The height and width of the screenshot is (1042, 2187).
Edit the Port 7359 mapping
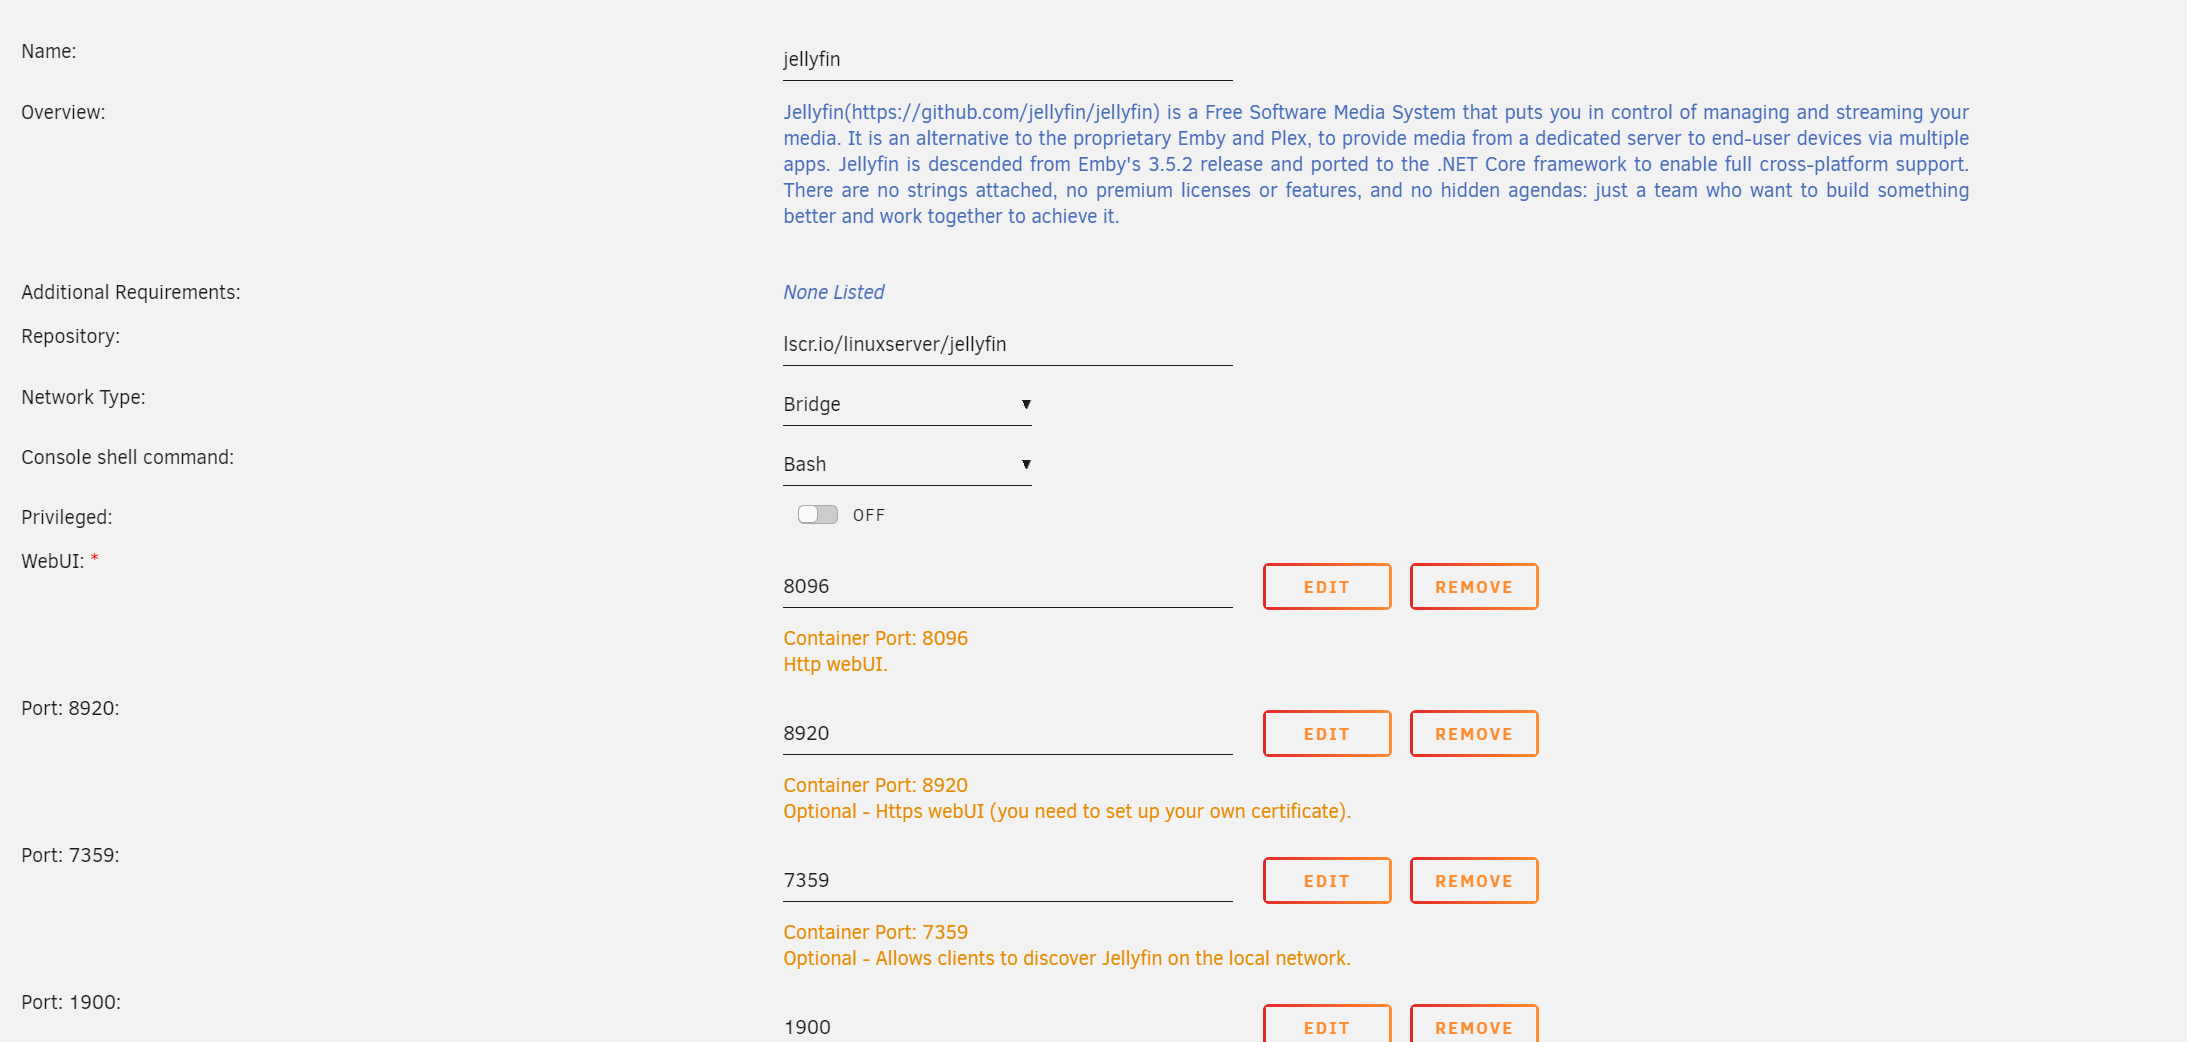tap(1326, 881)
